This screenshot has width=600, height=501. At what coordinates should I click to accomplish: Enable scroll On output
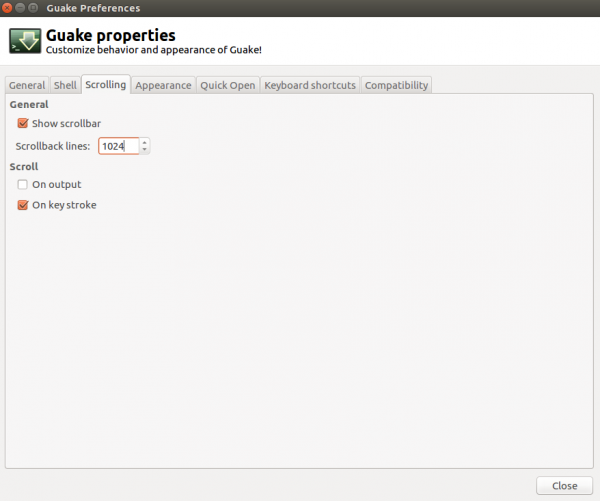tap(23, 185)
